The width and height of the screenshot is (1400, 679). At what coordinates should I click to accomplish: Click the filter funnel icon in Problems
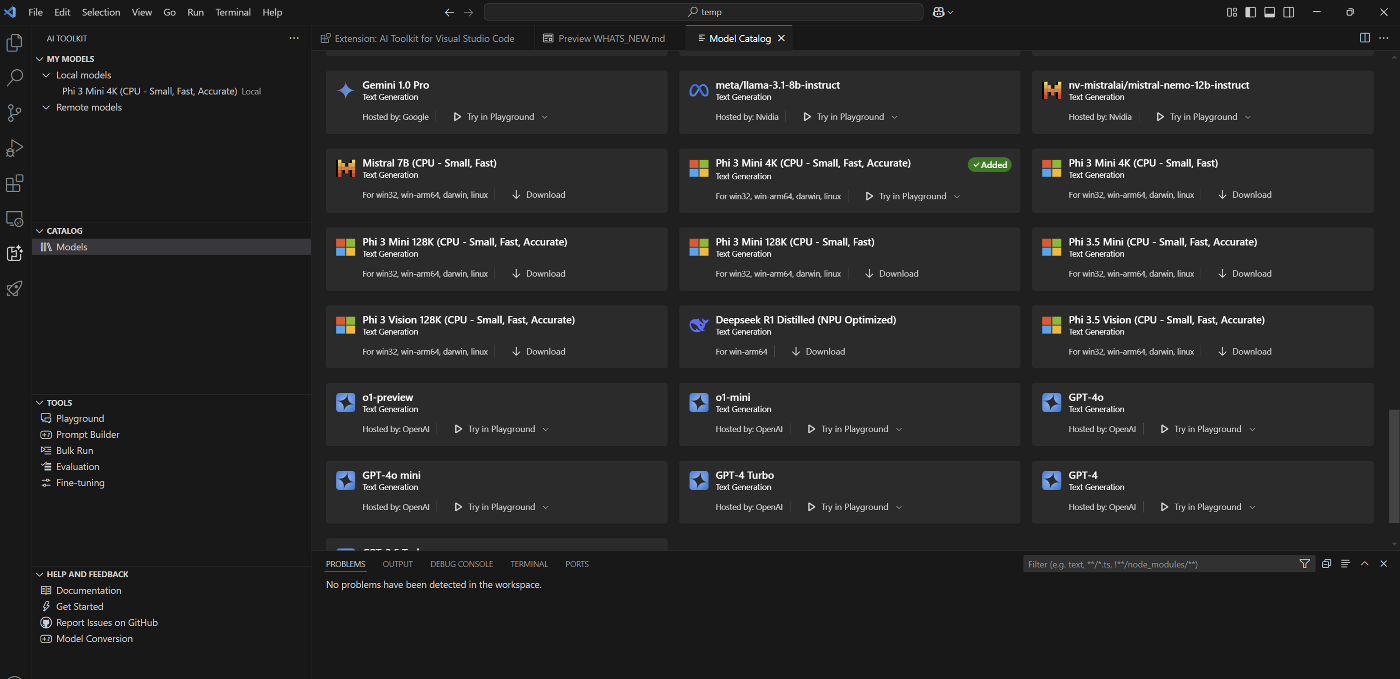(x=1304, y=564)
